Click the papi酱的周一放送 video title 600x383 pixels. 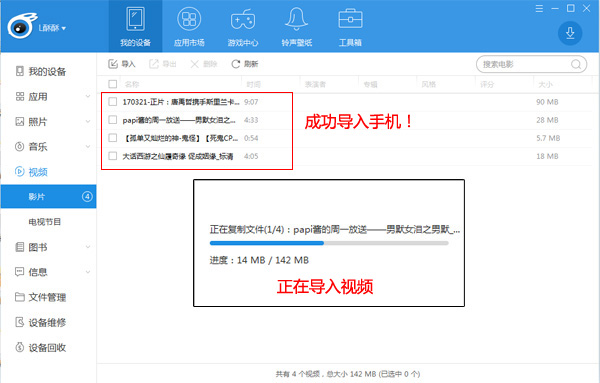point(179,120)
